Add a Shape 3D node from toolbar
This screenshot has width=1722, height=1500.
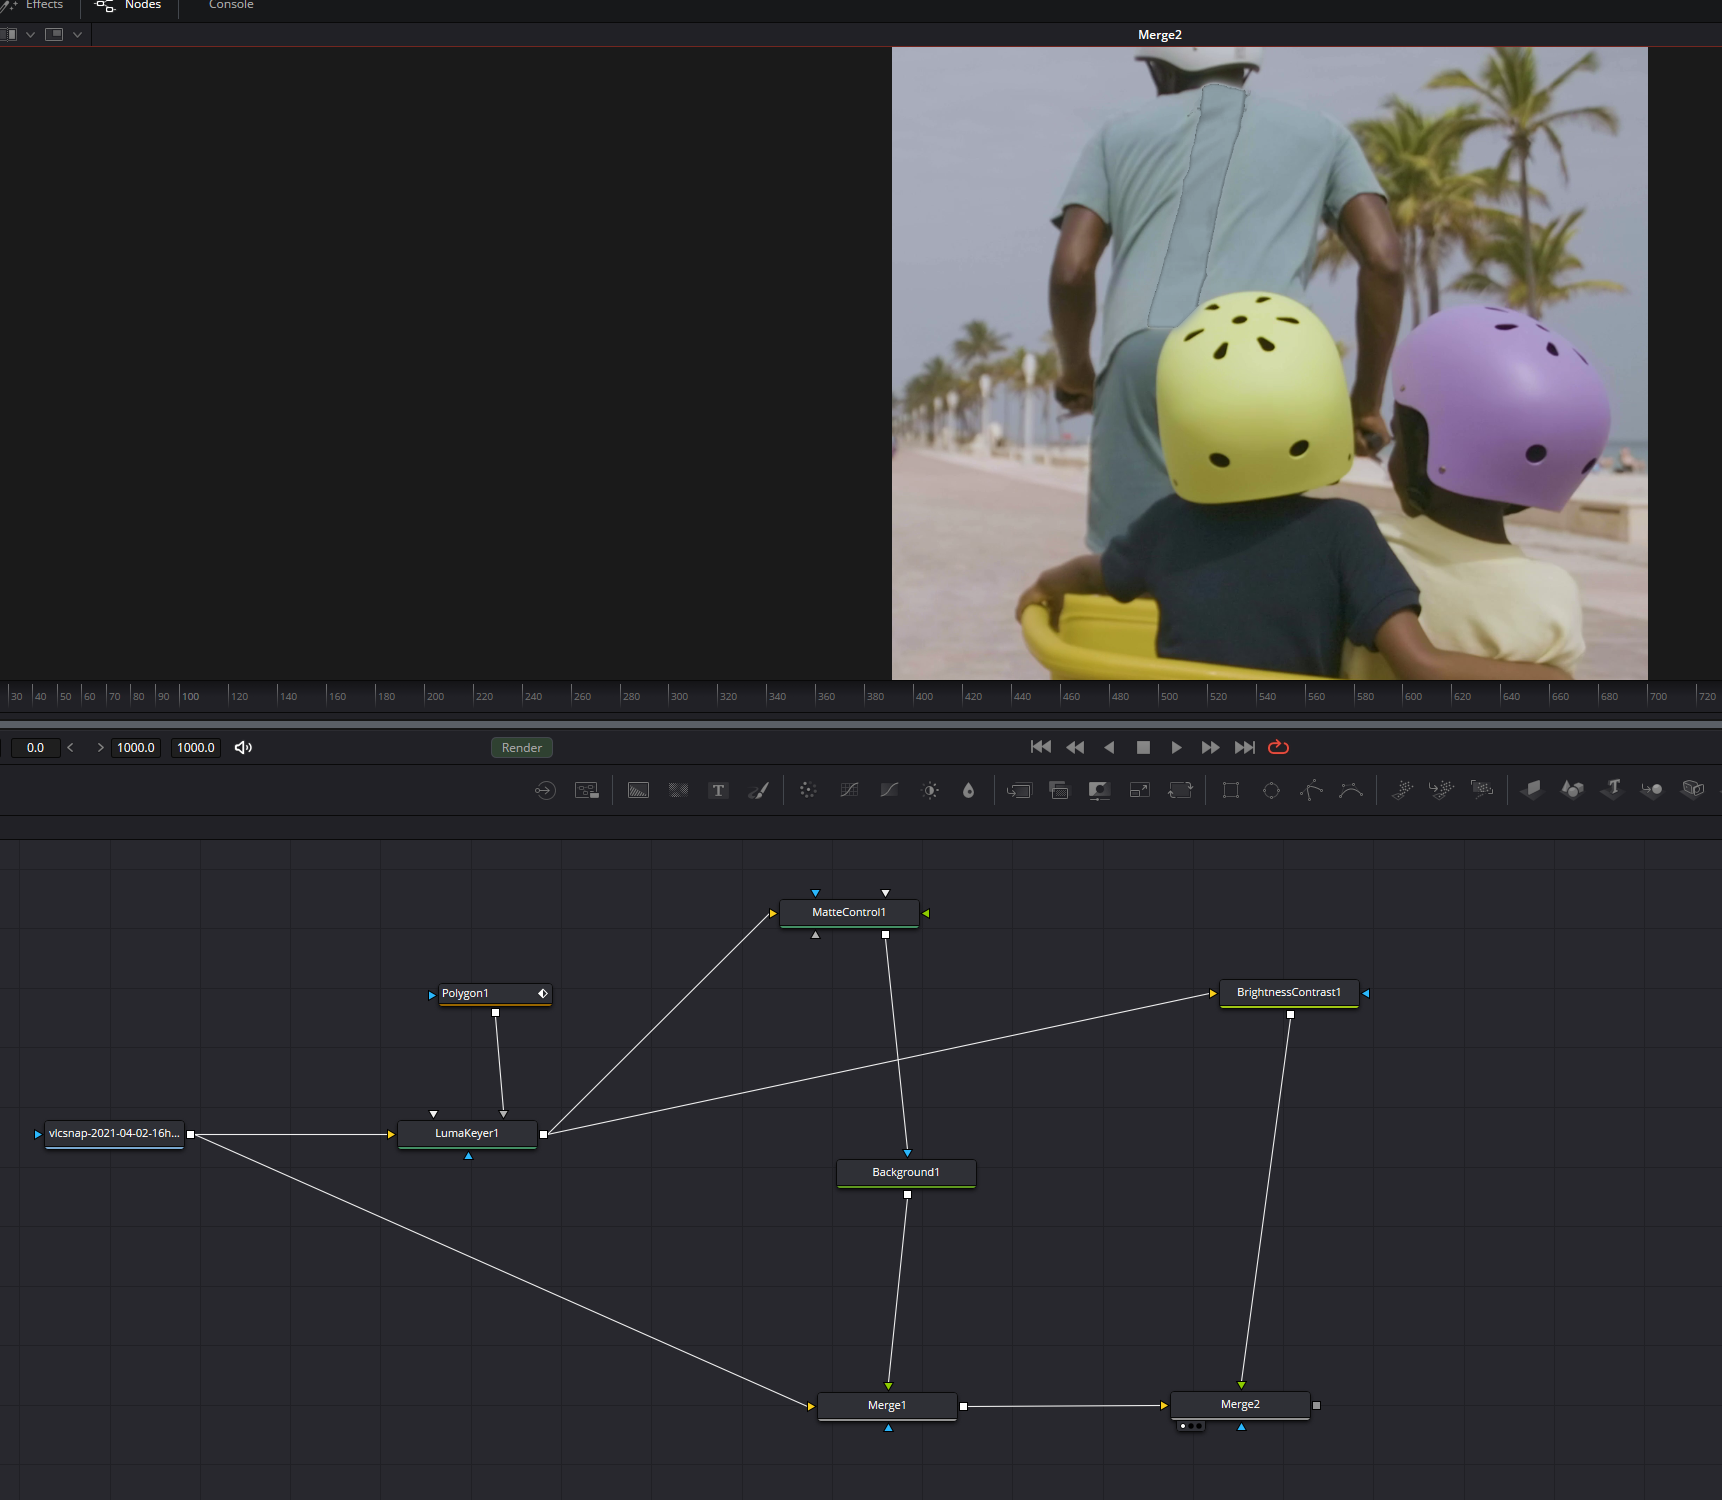click(1572, 790)
